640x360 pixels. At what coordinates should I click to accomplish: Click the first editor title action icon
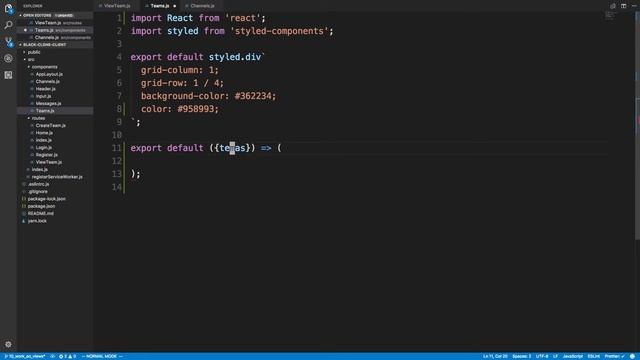[613, 6]
